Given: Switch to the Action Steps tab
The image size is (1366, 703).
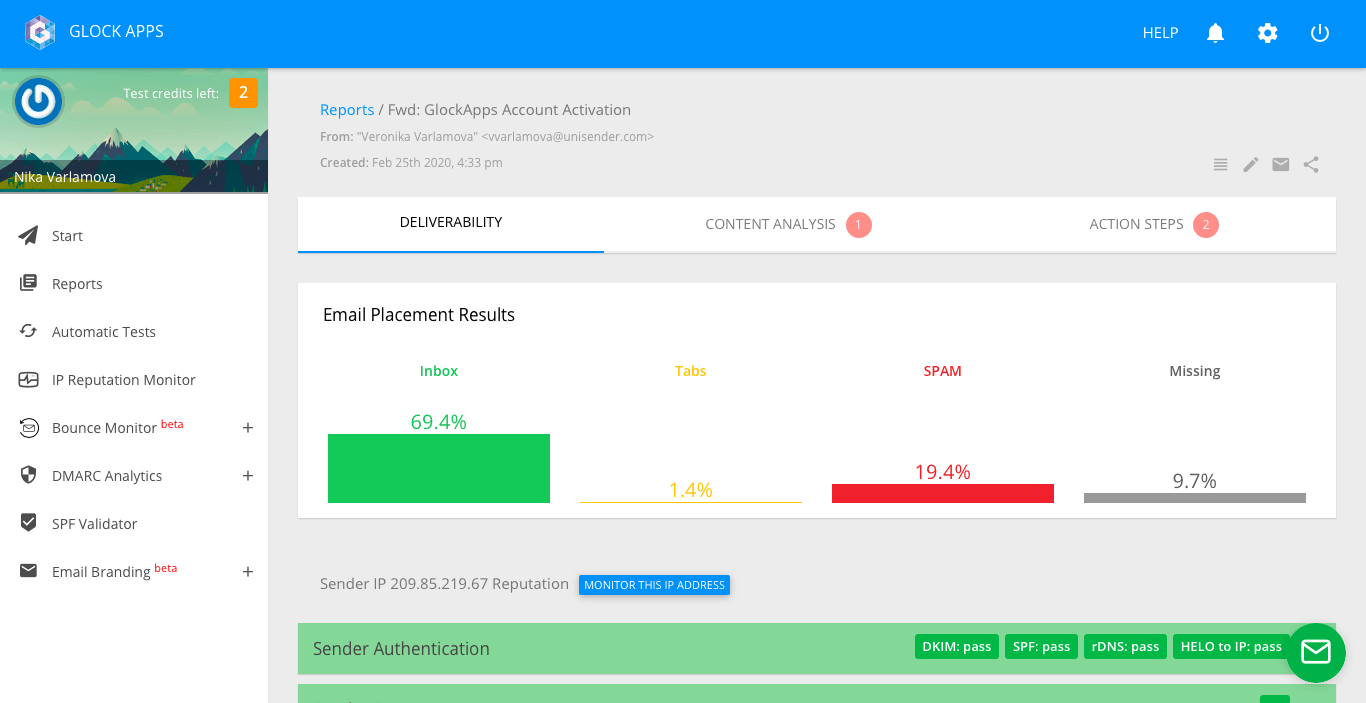Looking at the screenshot, I should (x=1153, y=224).
